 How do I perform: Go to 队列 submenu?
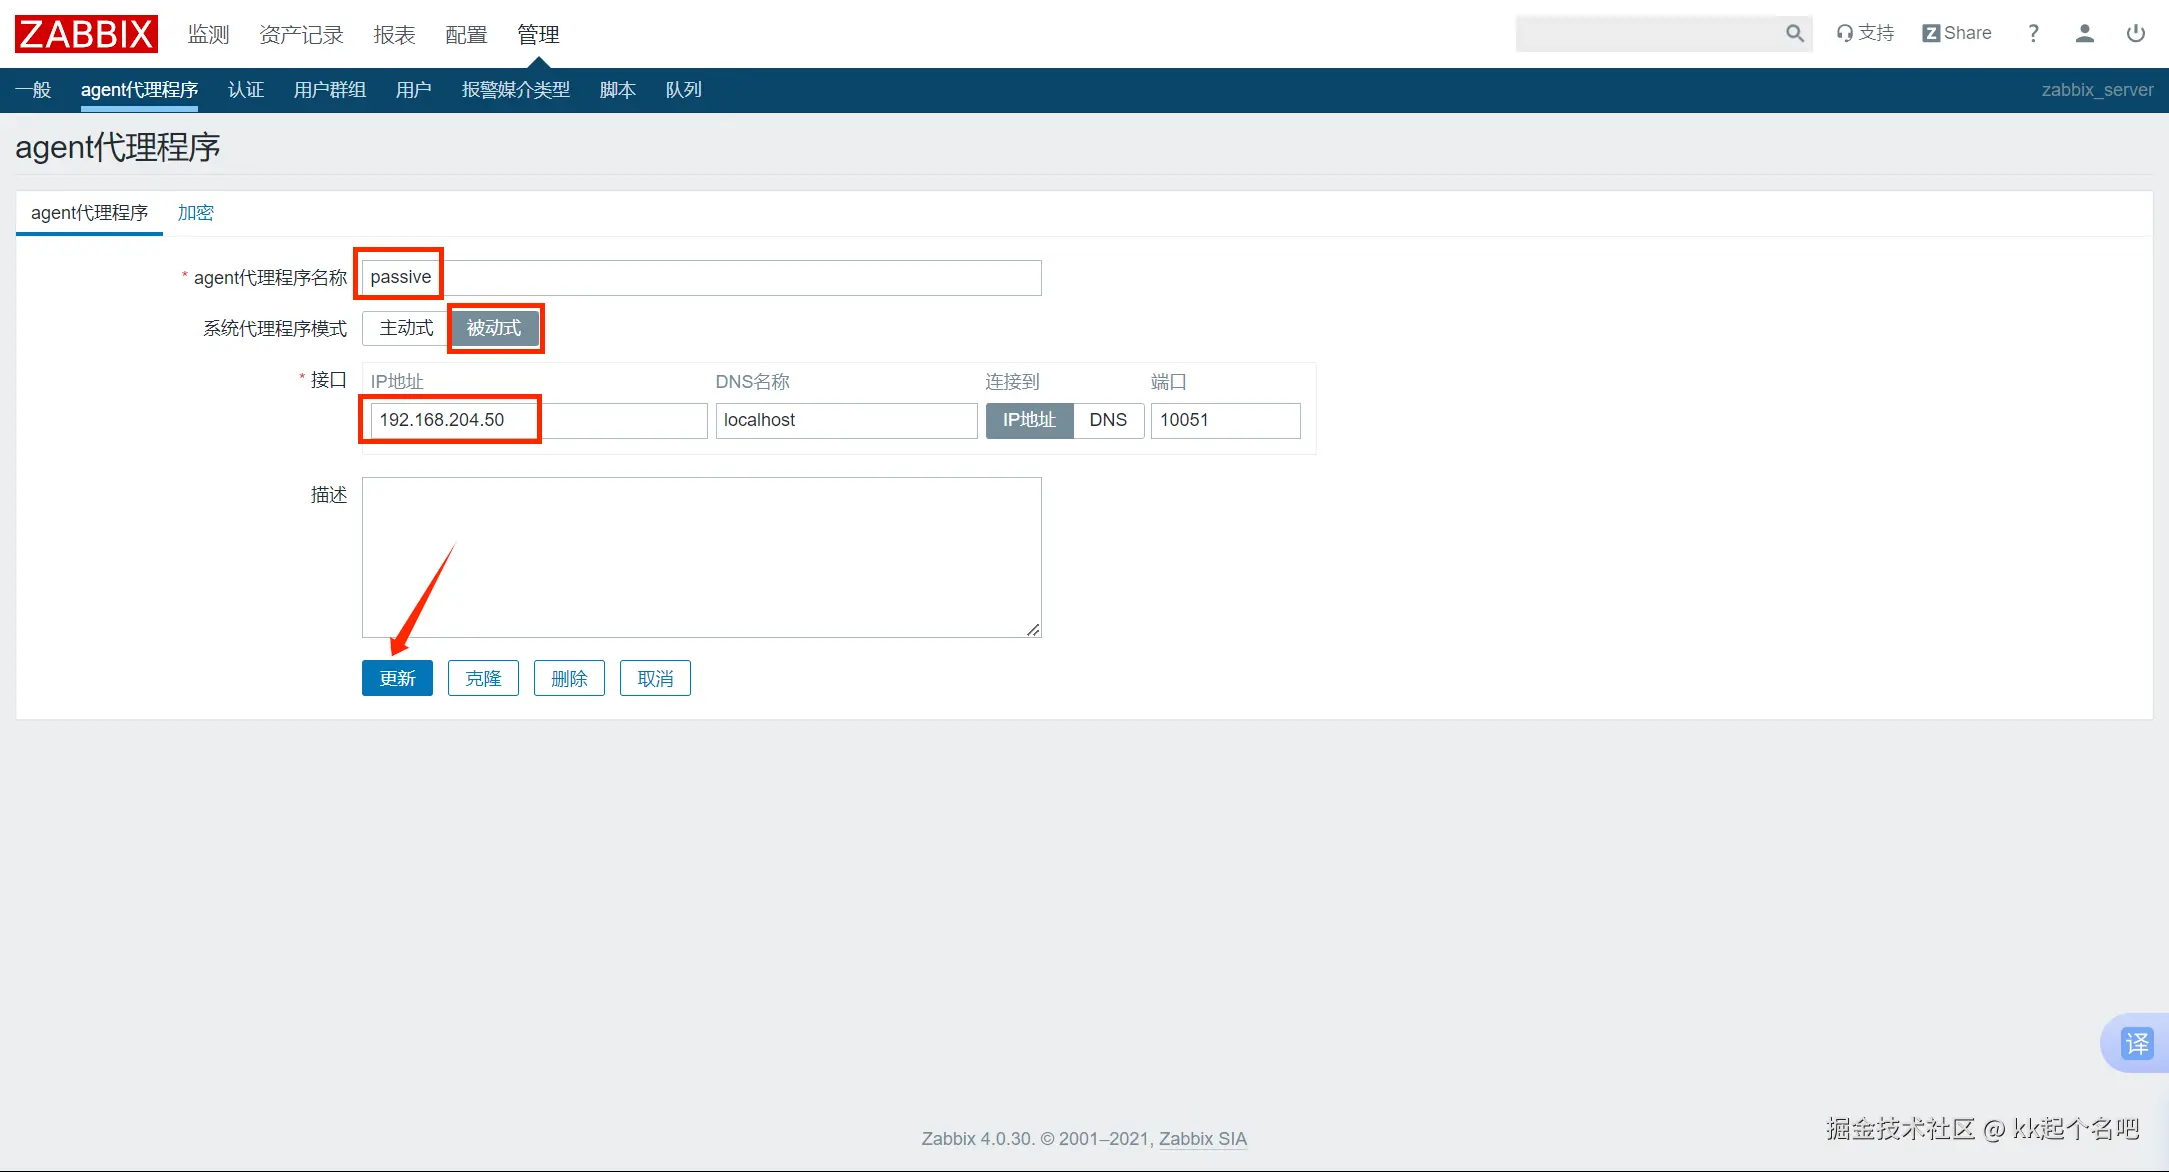click(x=684, y=90)
